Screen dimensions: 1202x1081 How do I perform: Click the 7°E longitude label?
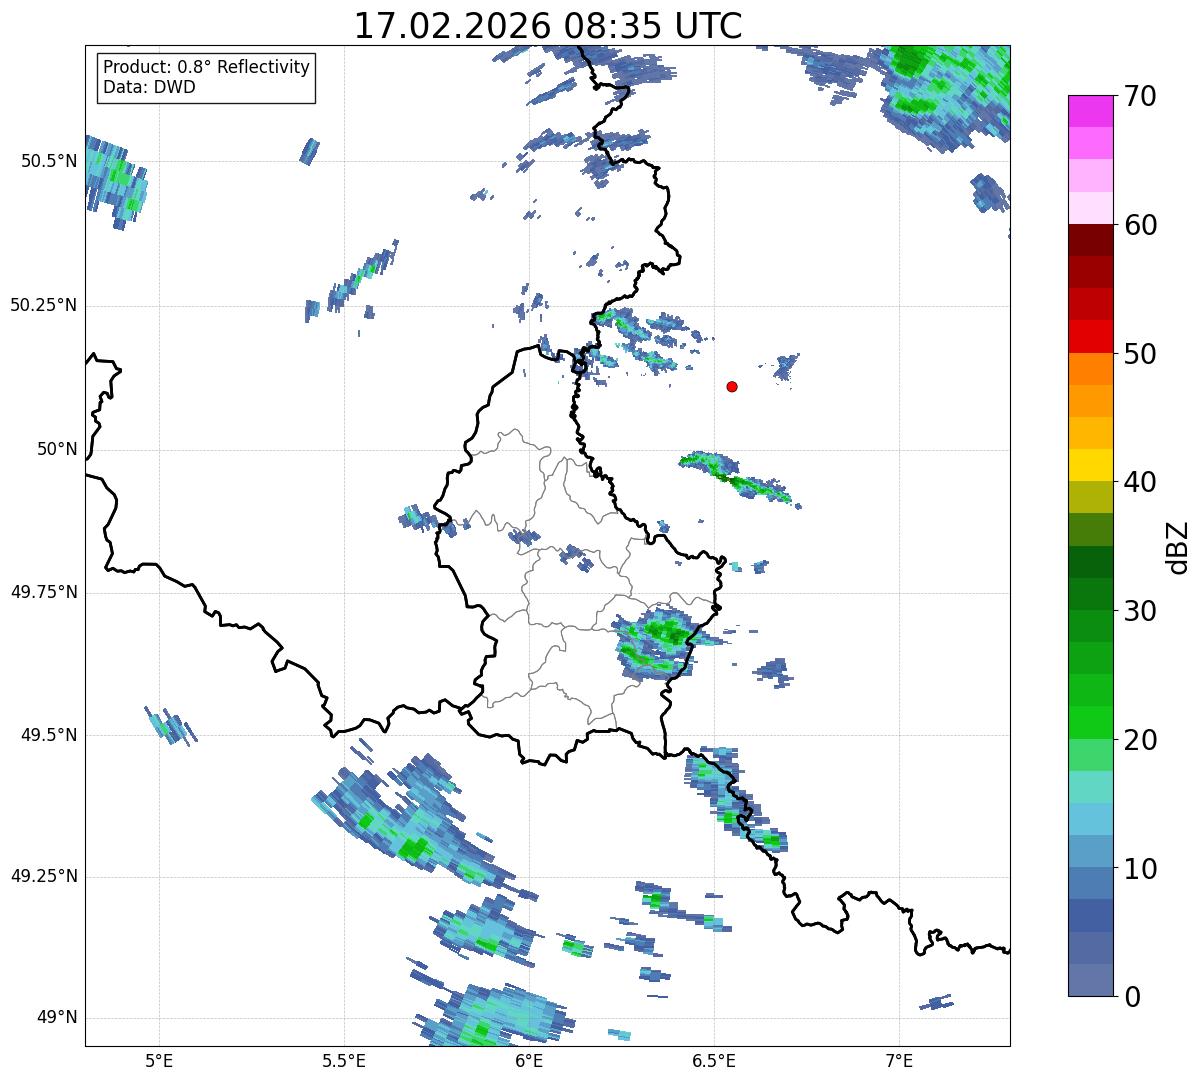899,1060
